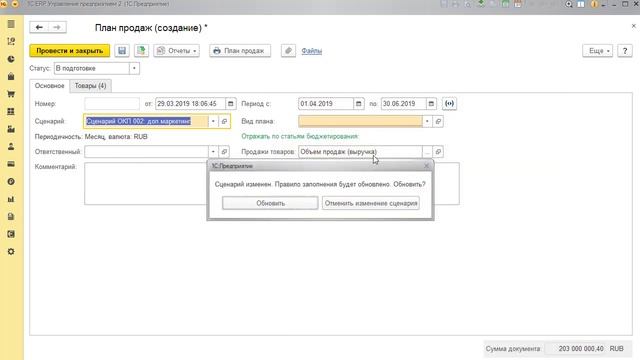Viewport: 640px width, 360px height.
Task: Open the Отчеты dropdown menu
Action: click(177, 51)
